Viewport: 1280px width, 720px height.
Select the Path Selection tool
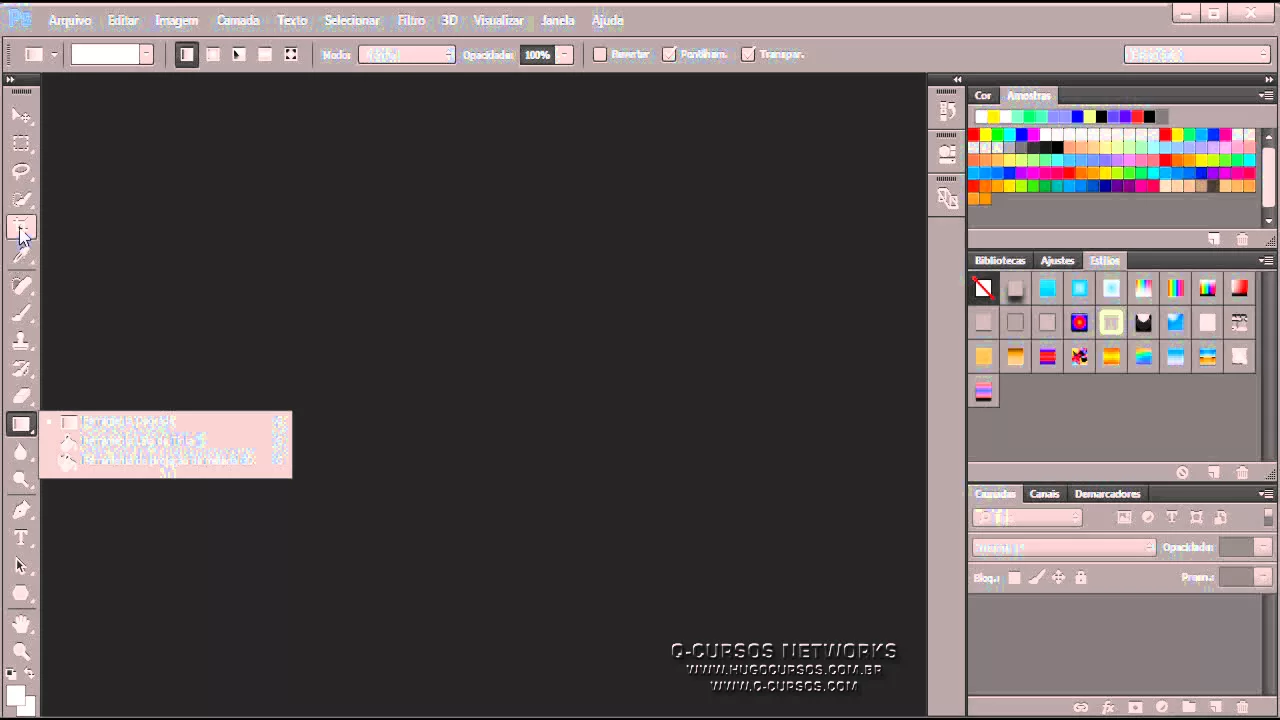21,566
